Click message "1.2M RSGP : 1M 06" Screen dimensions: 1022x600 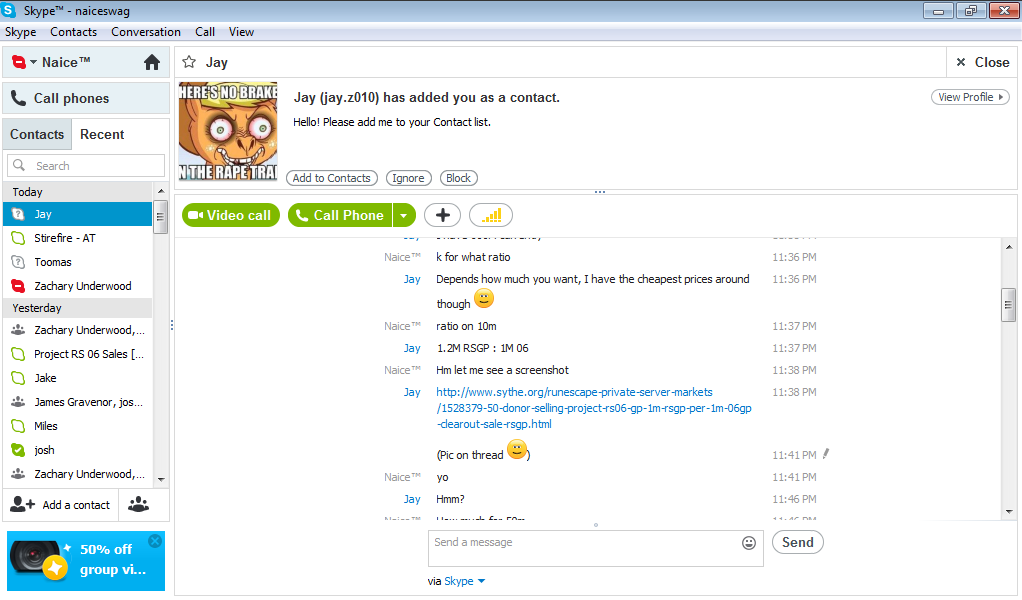pyautogui.click(x=482, y=349)
